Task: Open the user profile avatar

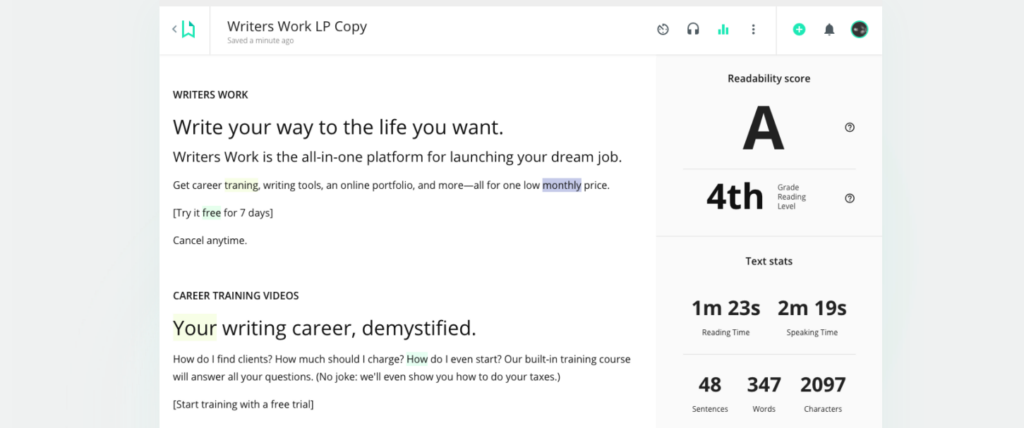Action: [859, 29]
